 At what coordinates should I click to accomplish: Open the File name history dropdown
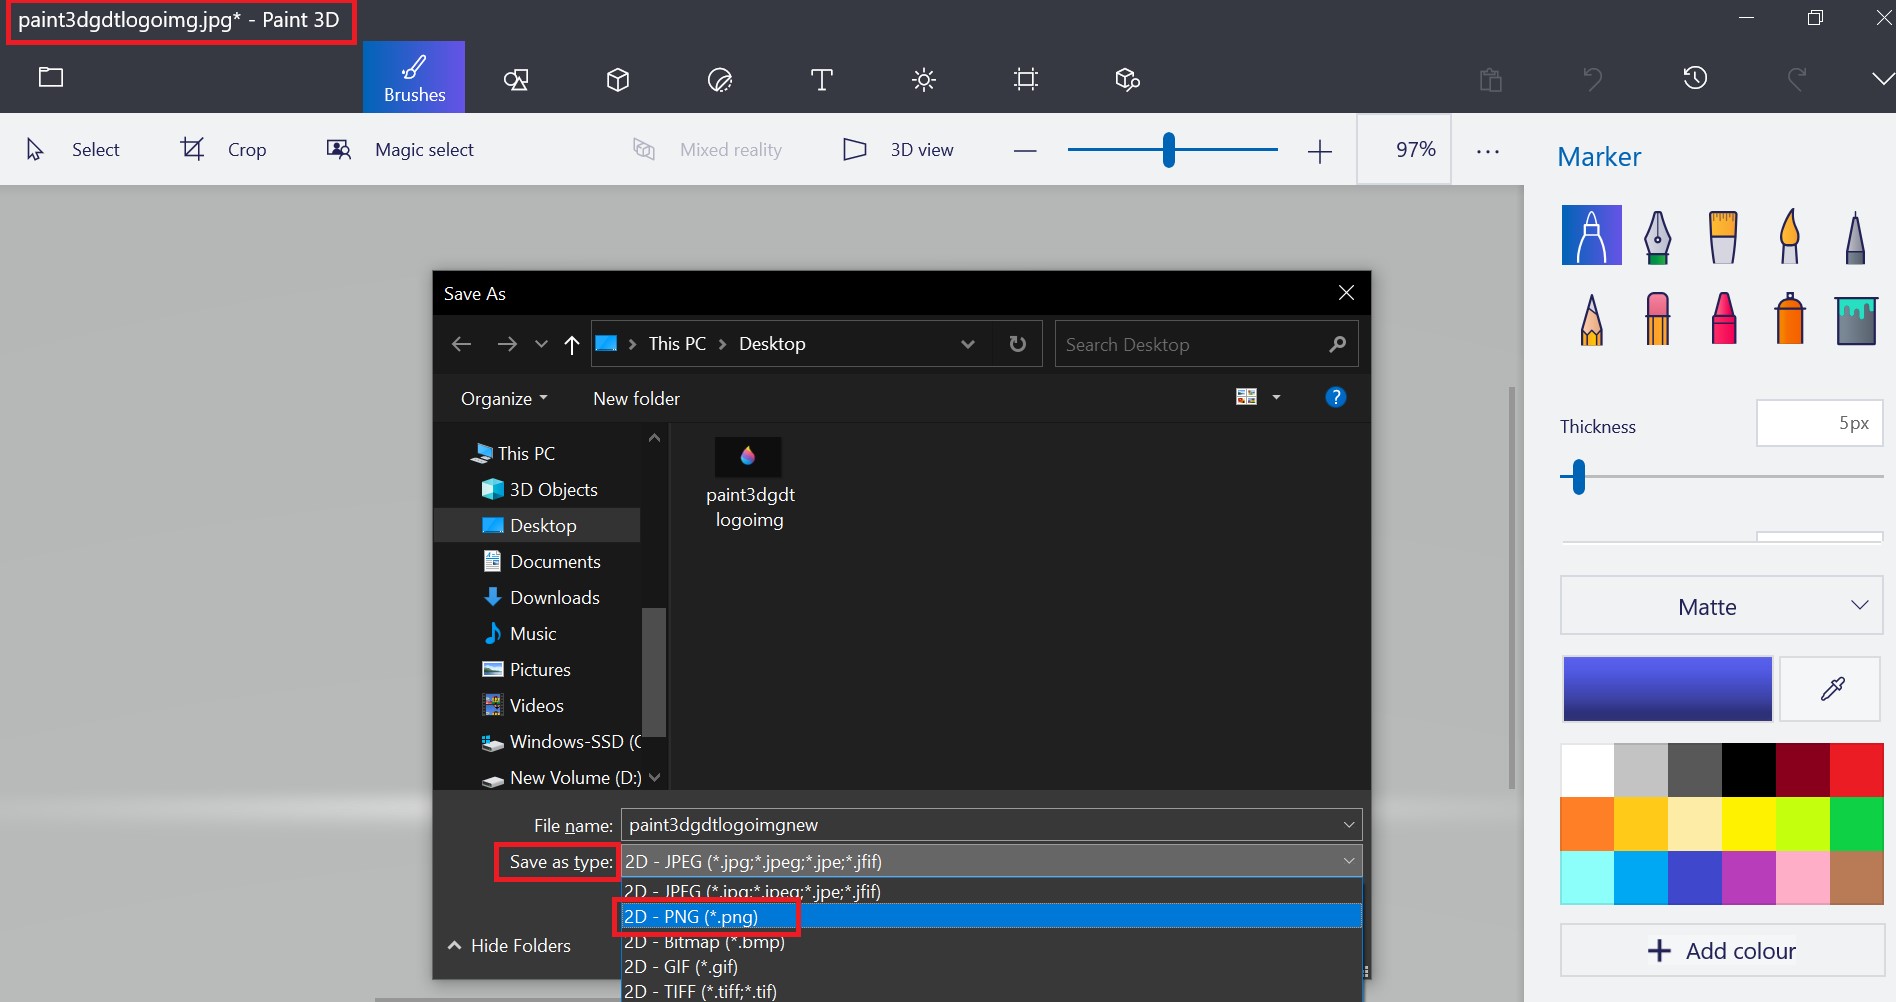(1348, 825)
